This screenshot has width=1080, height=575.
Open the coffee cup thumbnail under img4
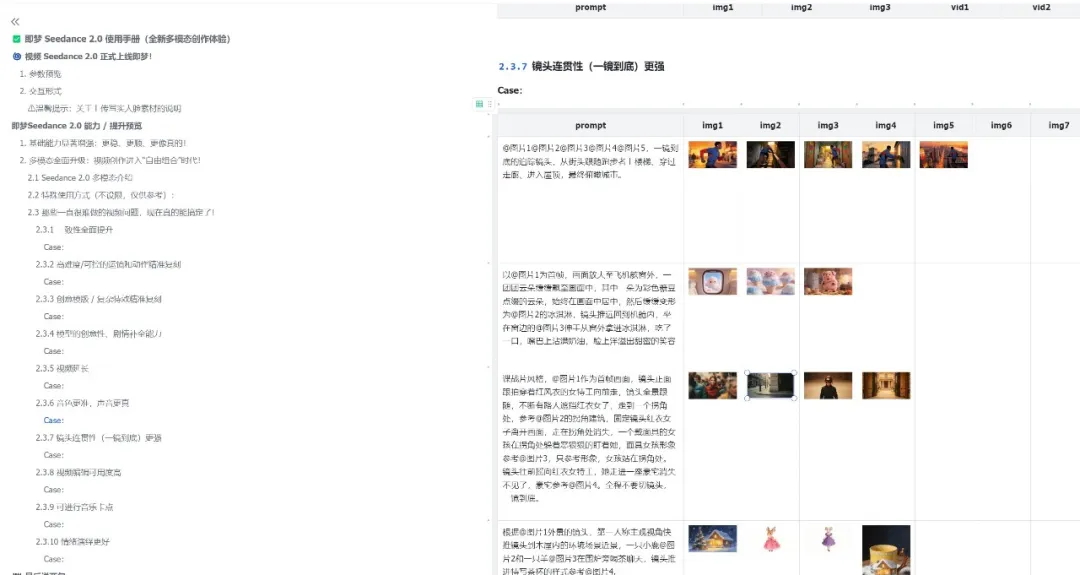pyautogui.click(x=886, y=549)
